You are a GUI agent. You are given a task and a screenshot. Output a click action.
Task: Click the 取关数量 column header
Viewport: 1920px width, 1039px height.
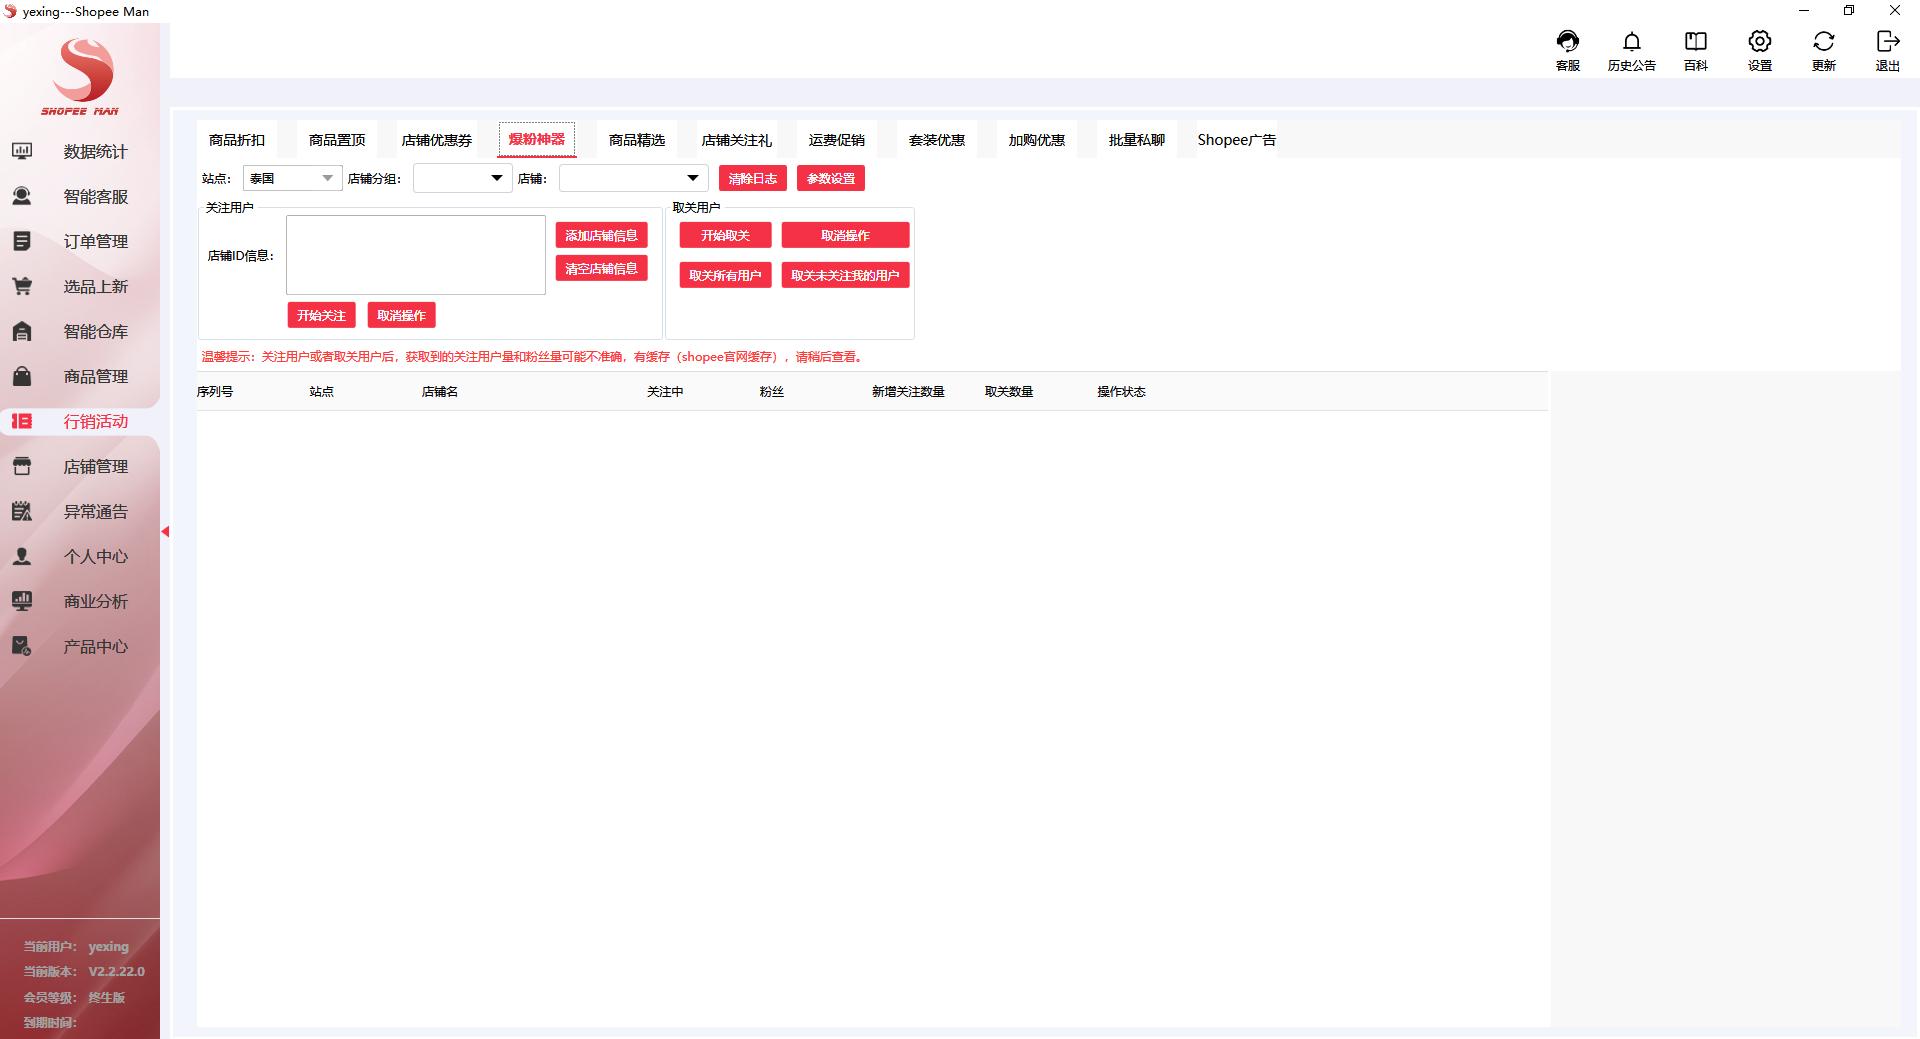point(1009,391)
